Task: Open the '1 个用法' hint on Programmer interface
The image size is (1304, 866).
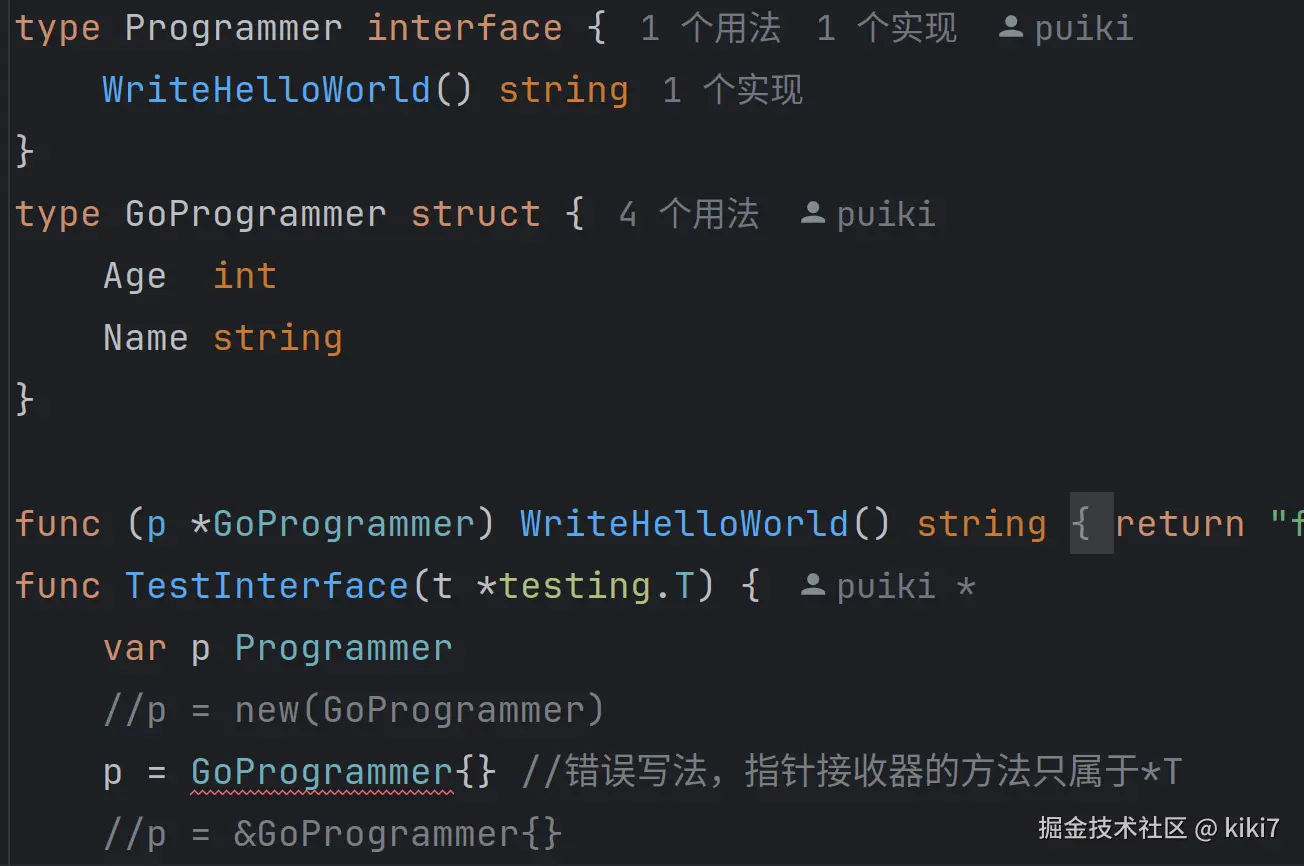Action: (x=710, y=28)
